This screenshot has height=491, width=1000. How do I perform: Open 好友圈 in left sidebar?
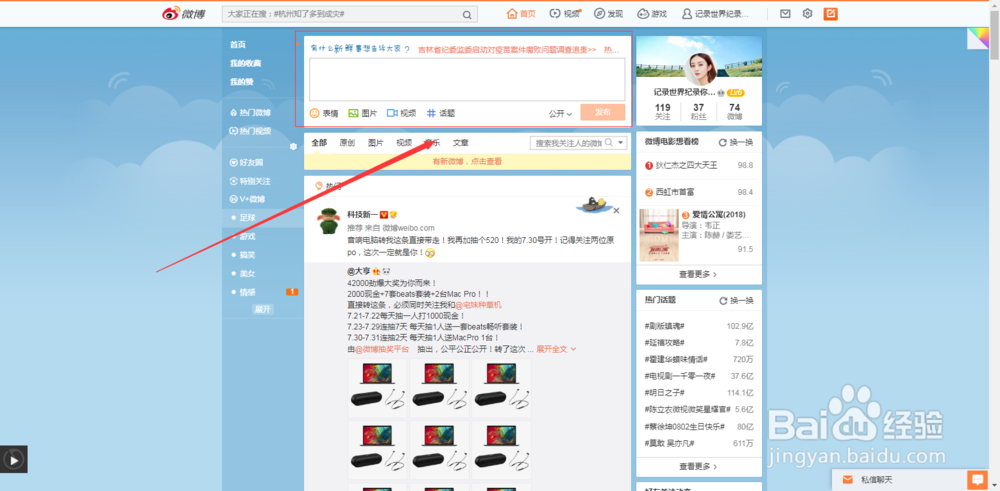(246, 163)
